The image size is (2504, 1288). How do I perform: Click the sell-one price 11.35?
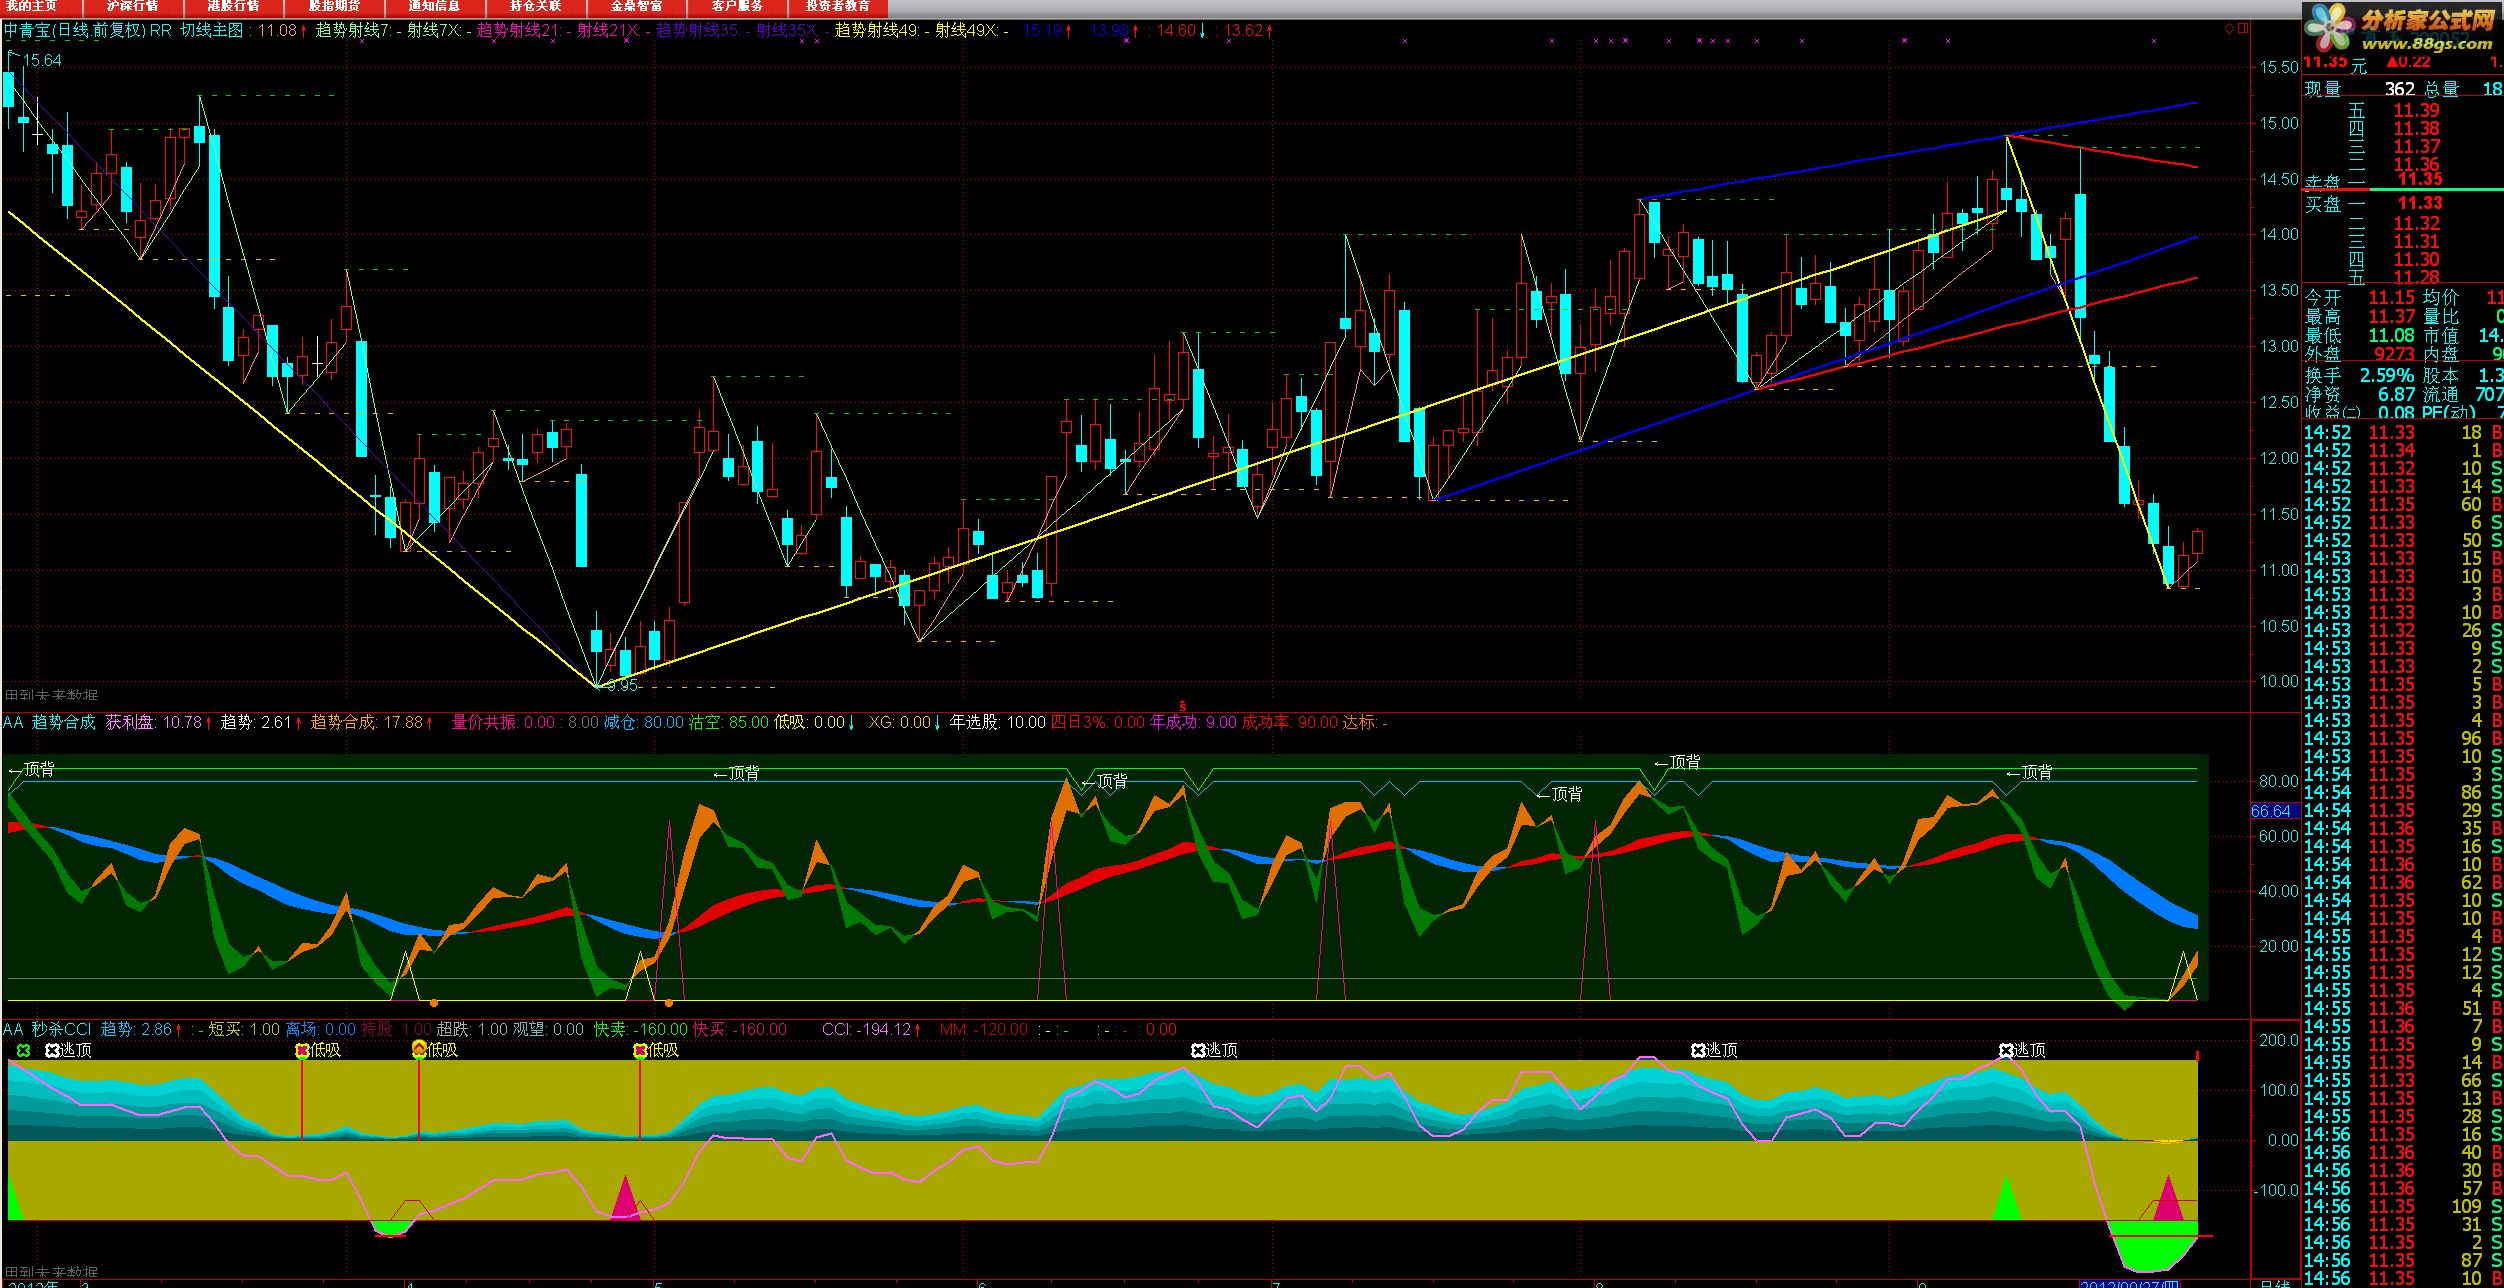2420,178
